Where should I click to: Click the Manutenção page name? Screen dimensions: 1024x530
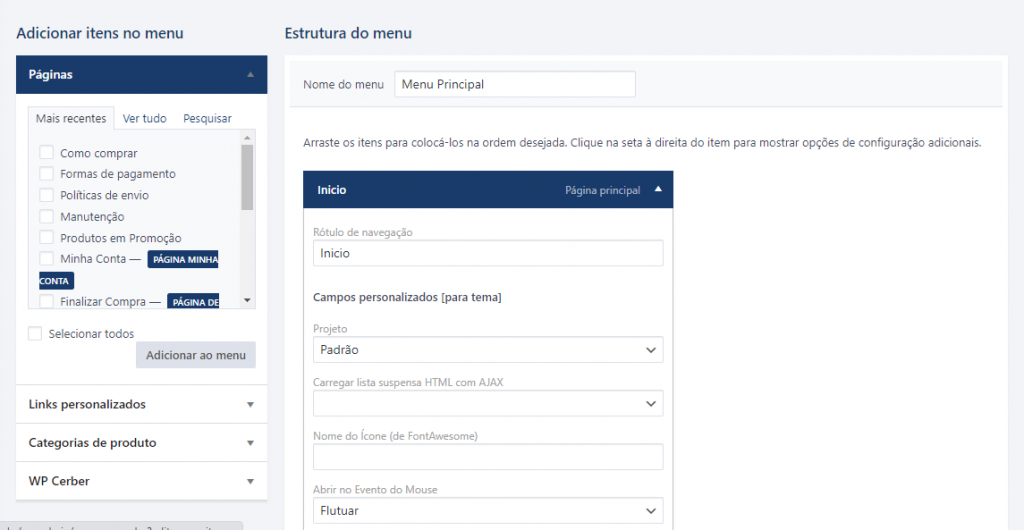[x=92, y=217]
